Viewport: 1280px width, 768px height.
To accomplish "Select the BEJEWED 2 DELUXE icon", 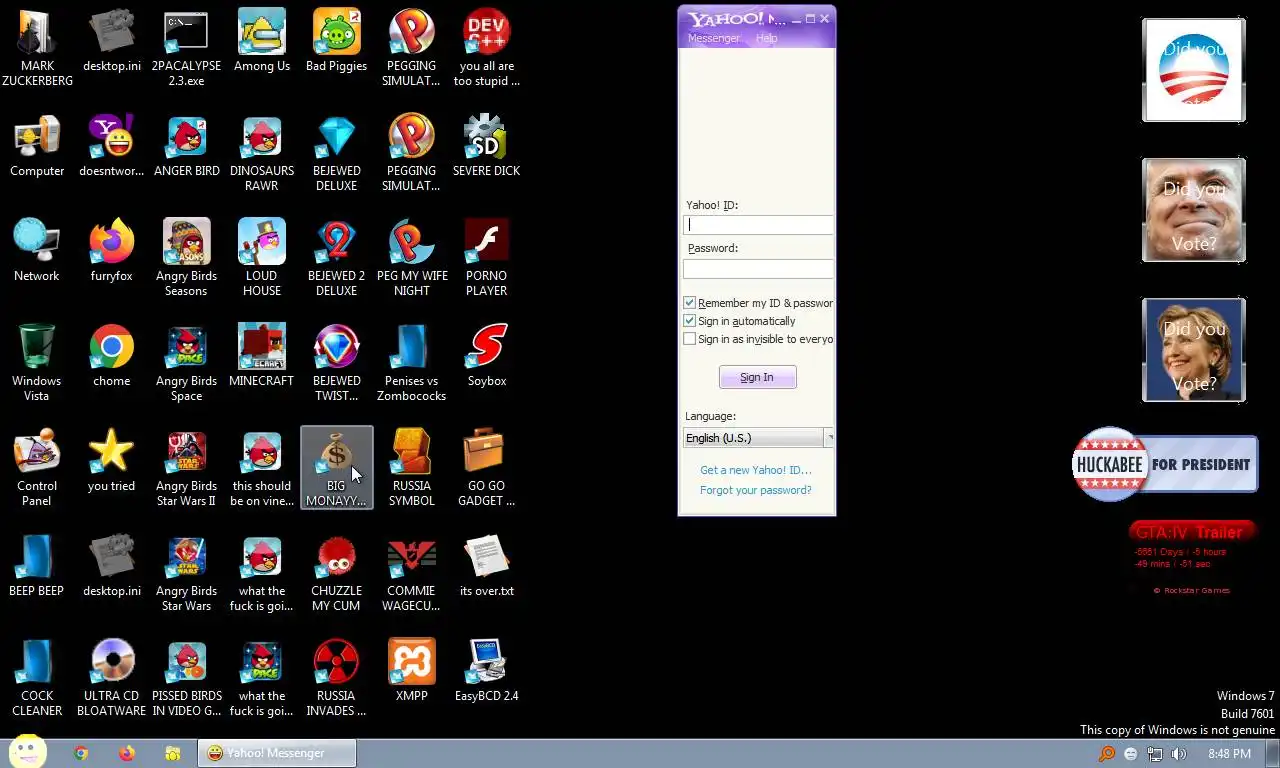I will click(336, 258).
